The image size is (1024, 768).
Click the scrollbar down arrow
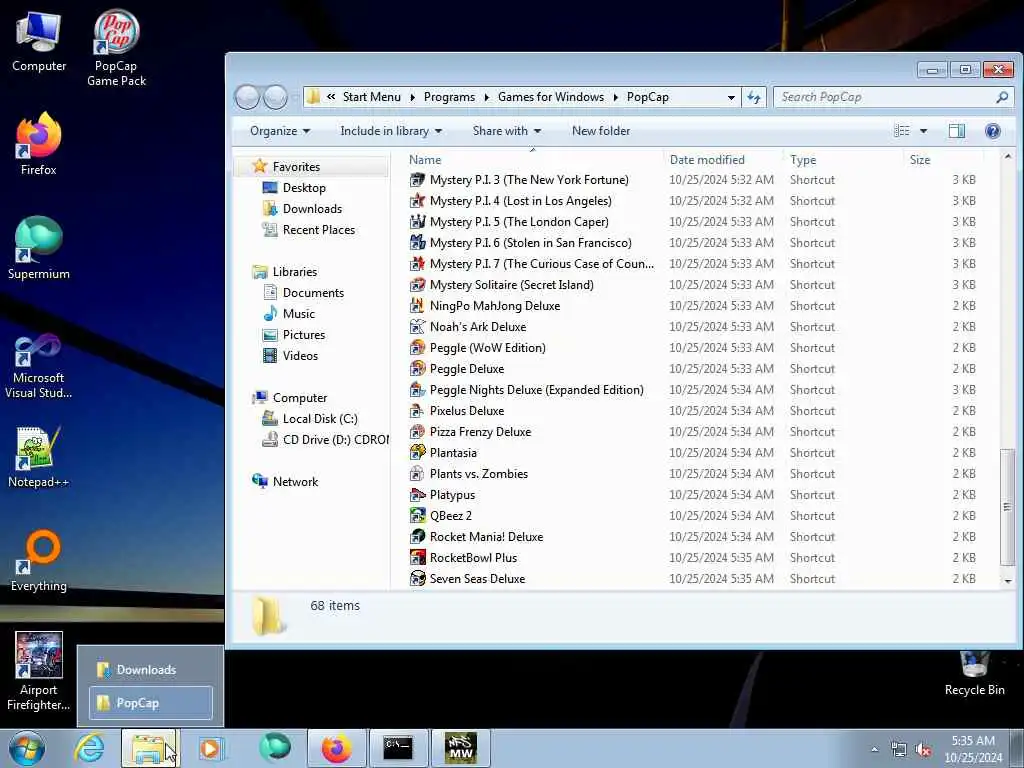1007,581
